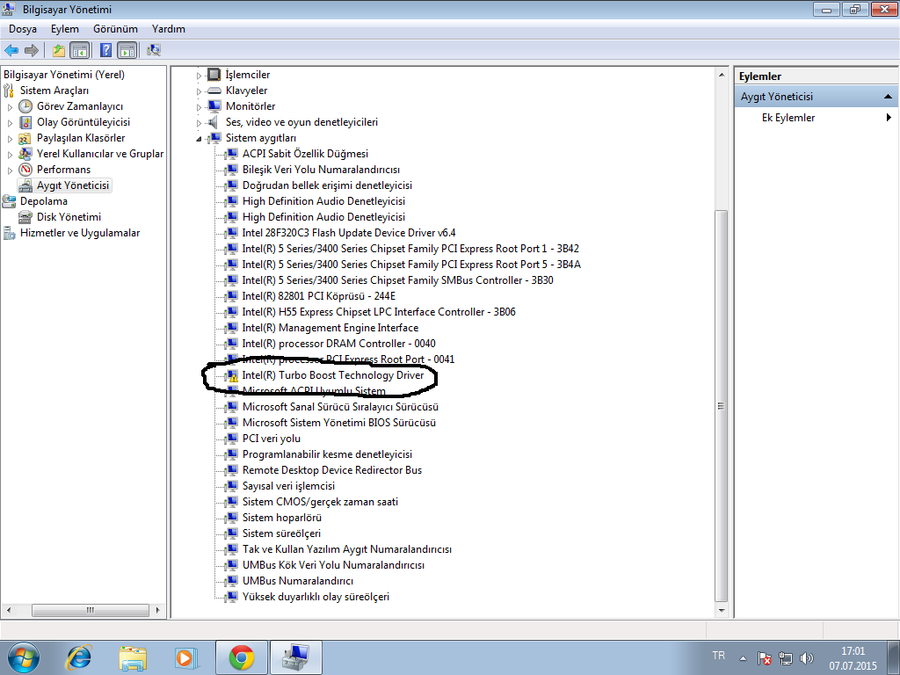Expand the Performans node
900x675 pixels.
coord(10,170)
